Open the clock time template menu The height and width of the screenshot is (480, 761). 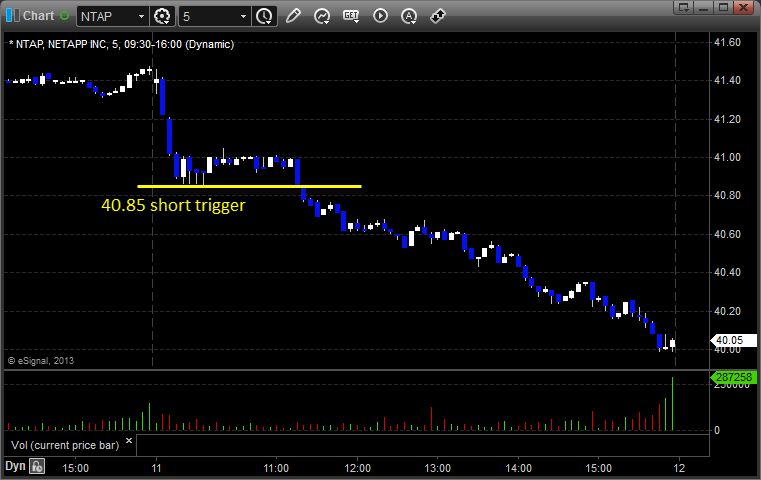coord(265,17)
